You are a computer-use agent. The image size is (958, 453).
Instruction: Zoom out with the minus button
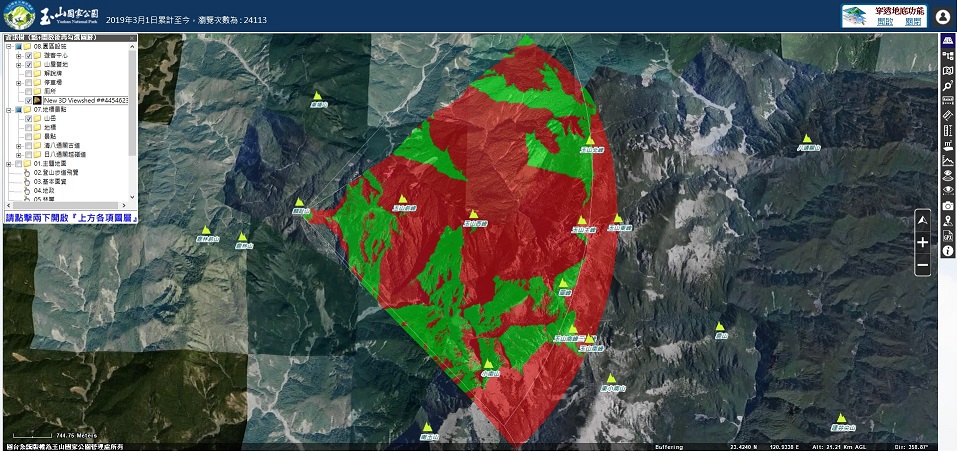click(922, 266)
